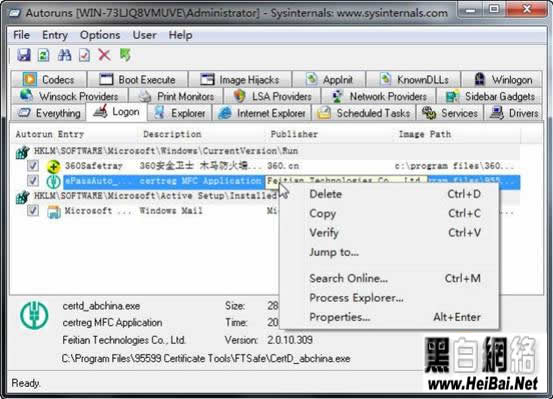Click the Refresh toolbar icon
The height and width of the screenshot is (399, 553).
[x=44, y=55]
